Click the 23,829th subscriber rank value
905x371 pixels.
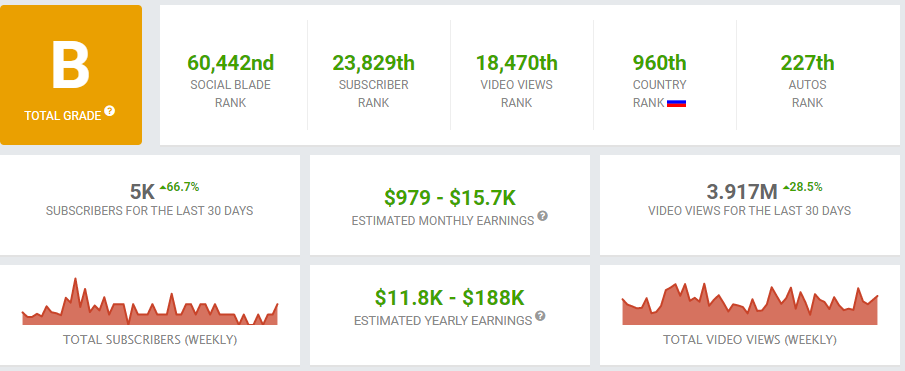tap(373, 62)
